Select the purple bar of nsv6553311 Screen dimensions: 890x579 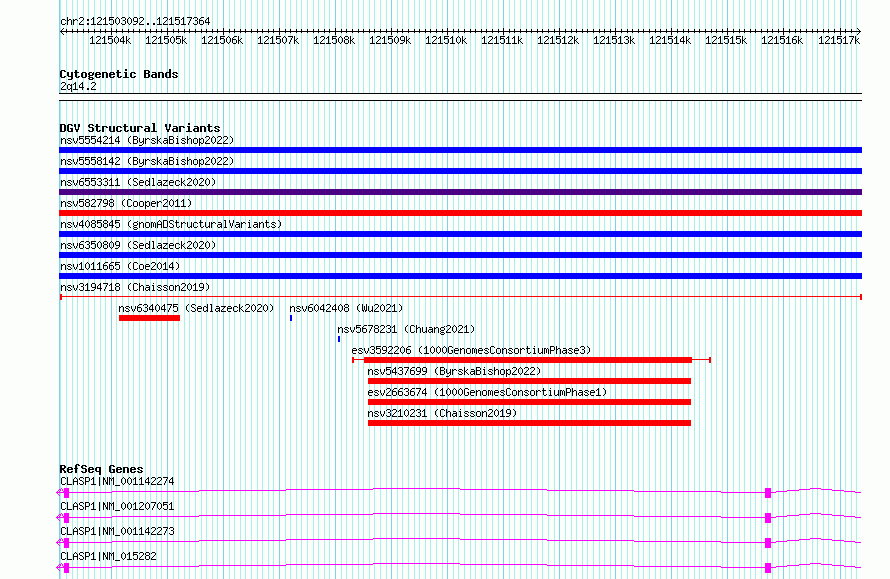[460, 192]
